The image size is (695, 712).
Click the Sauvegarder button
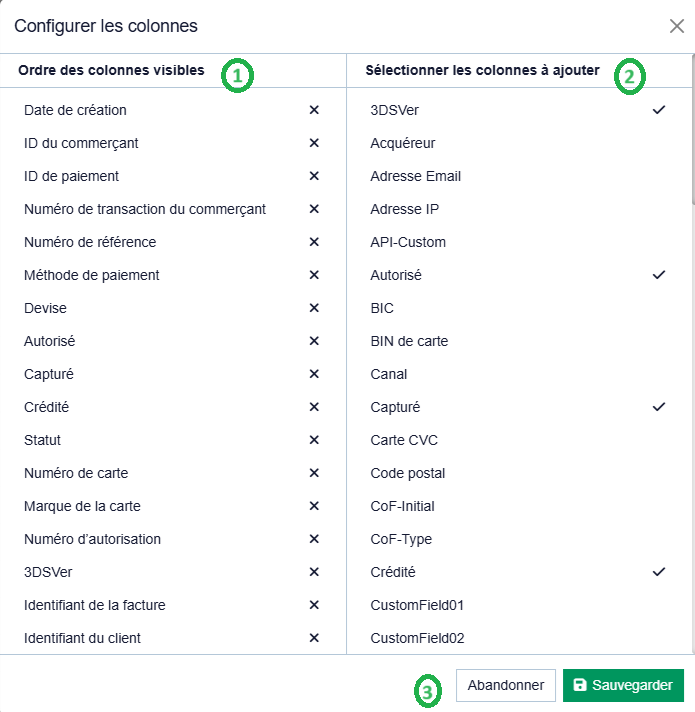tap(623, 686)
